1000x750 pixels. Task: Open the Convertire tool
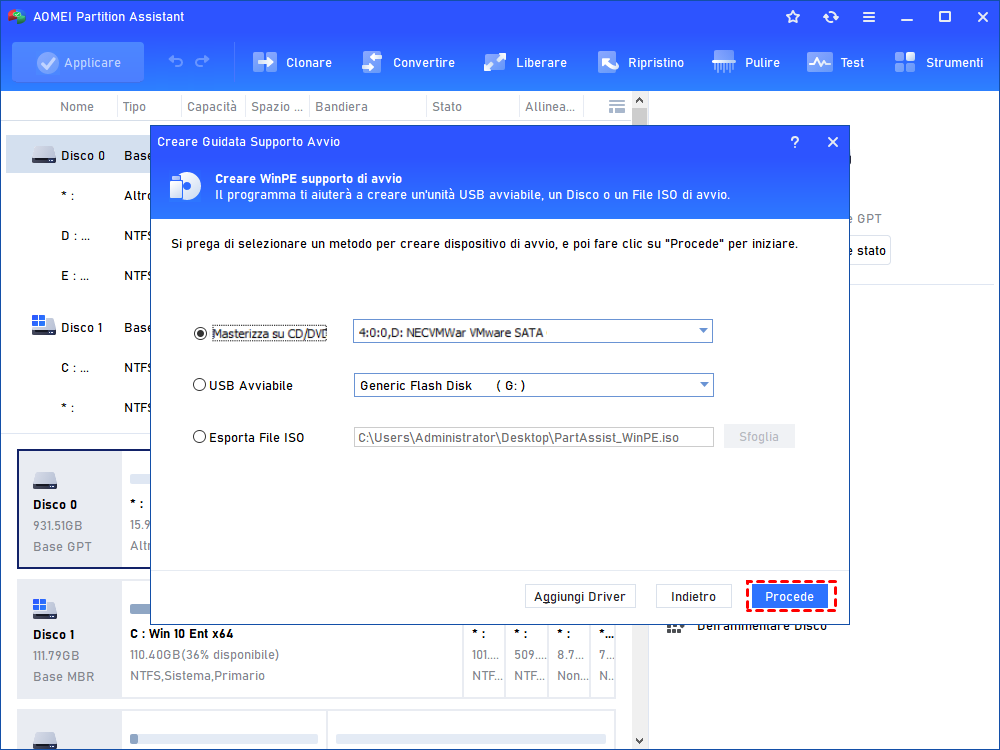click(x=408, y=62)
